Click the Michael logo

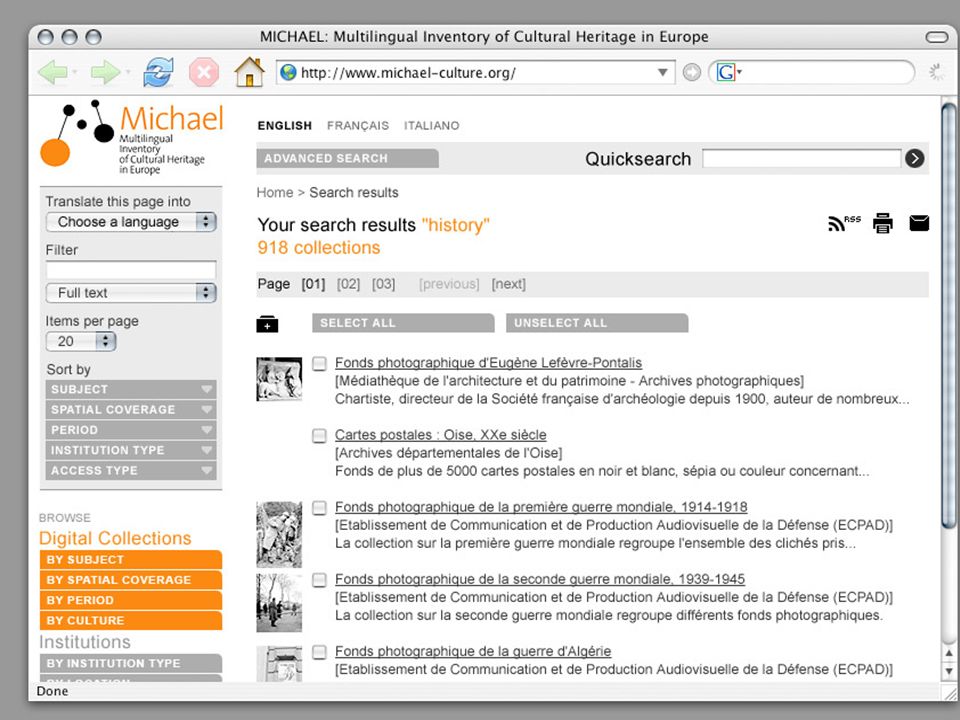coord(132,136)
